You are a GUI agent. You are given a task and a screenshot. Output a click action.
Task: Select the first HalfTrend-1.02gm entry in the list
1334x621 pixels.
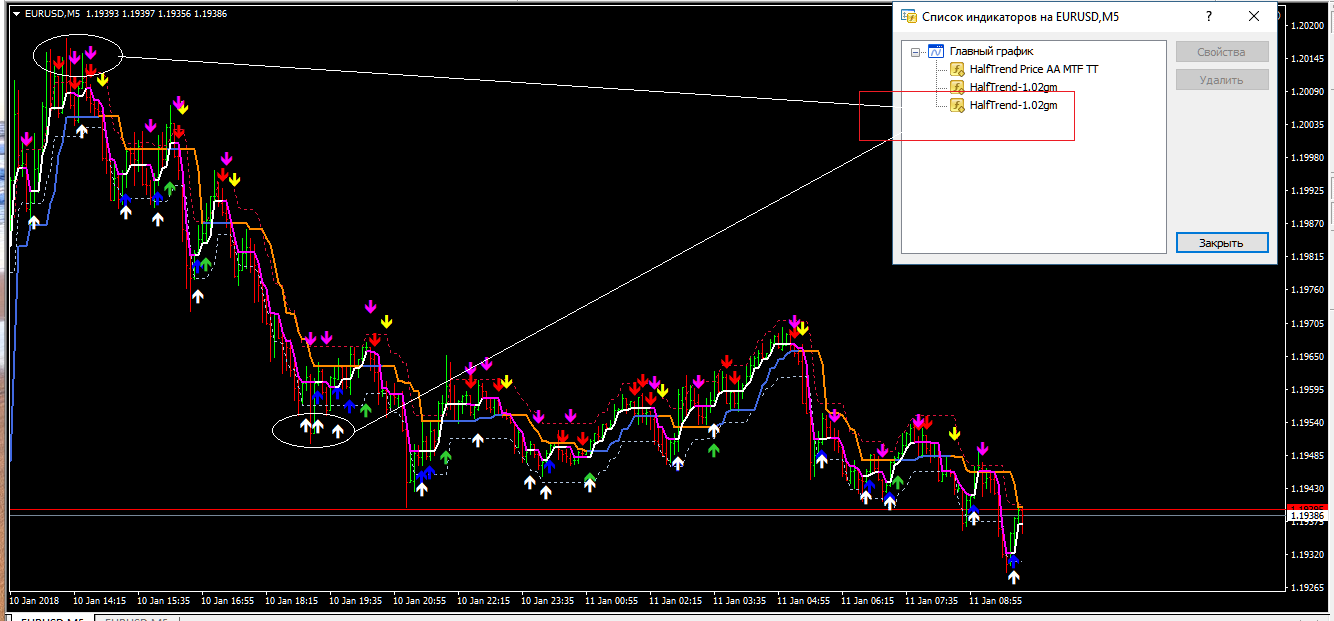pos(1013,87)
